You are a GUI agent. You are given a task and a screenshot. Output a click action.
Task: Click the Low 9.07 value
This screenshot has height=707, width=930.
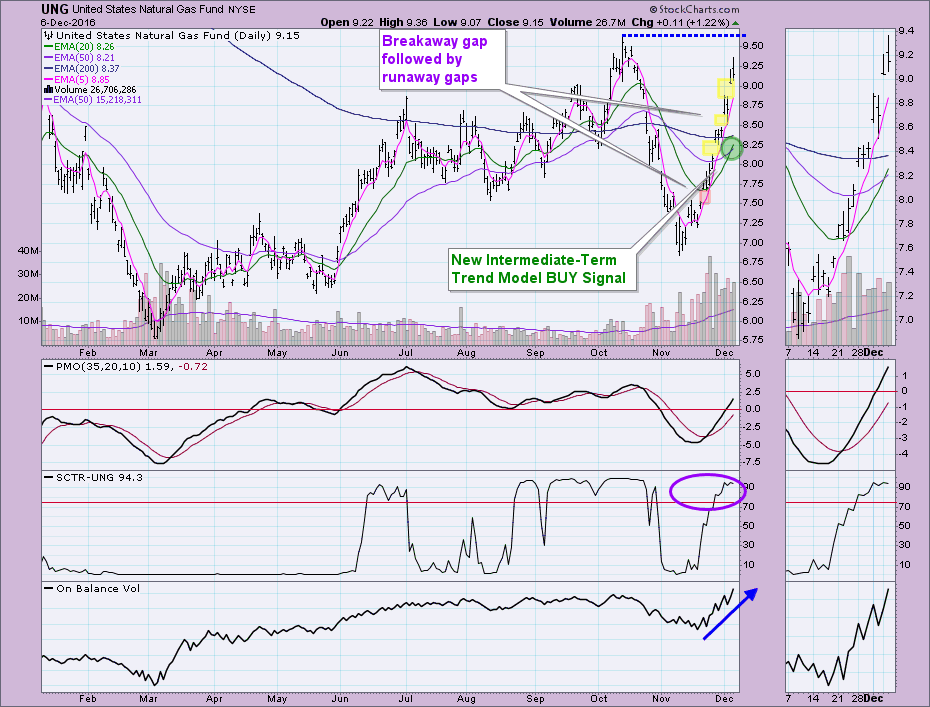[x=458, y=23]
